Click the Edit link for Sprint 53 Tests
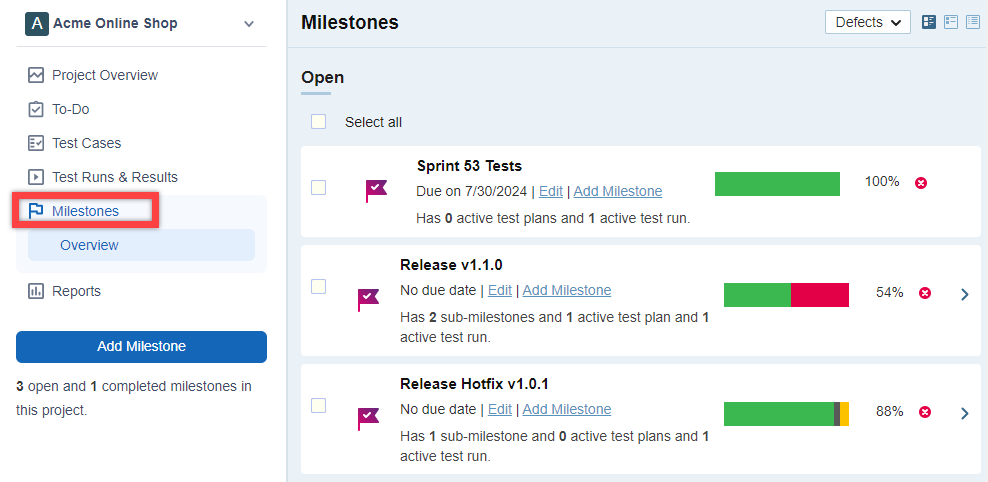This screenshot has width=988, height=482. 550,191
